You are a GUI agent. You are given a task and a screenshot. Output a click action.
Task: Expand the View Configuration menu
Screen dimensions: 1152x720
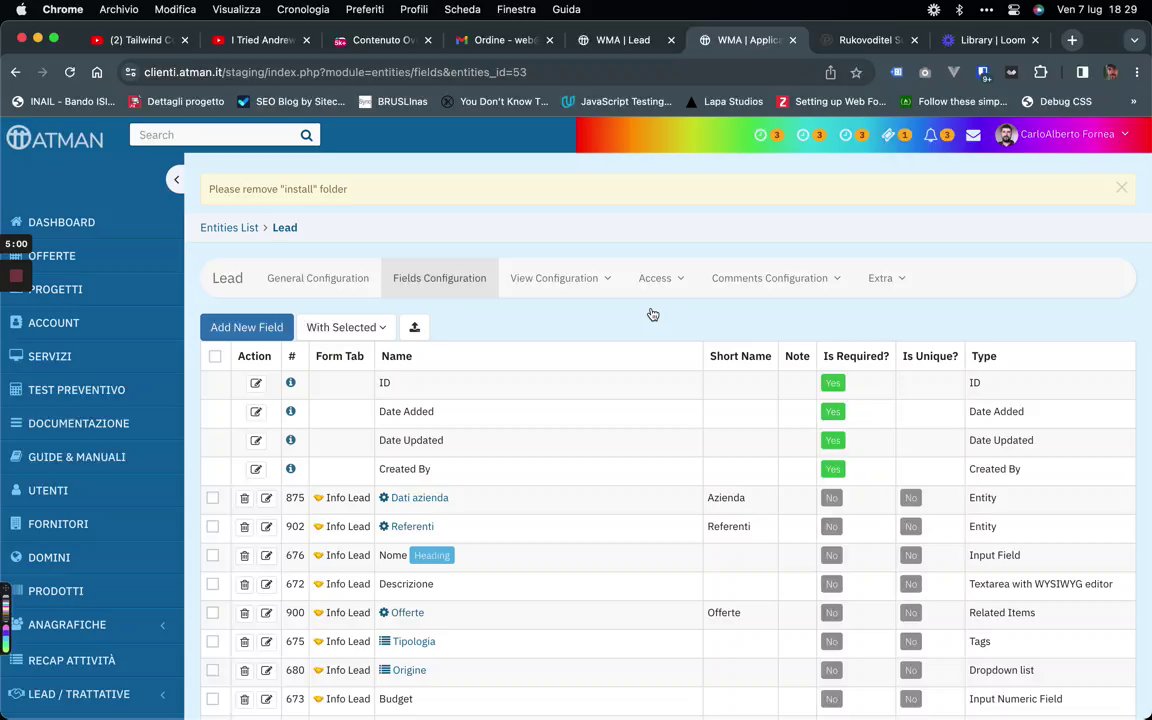coord(561,278)
